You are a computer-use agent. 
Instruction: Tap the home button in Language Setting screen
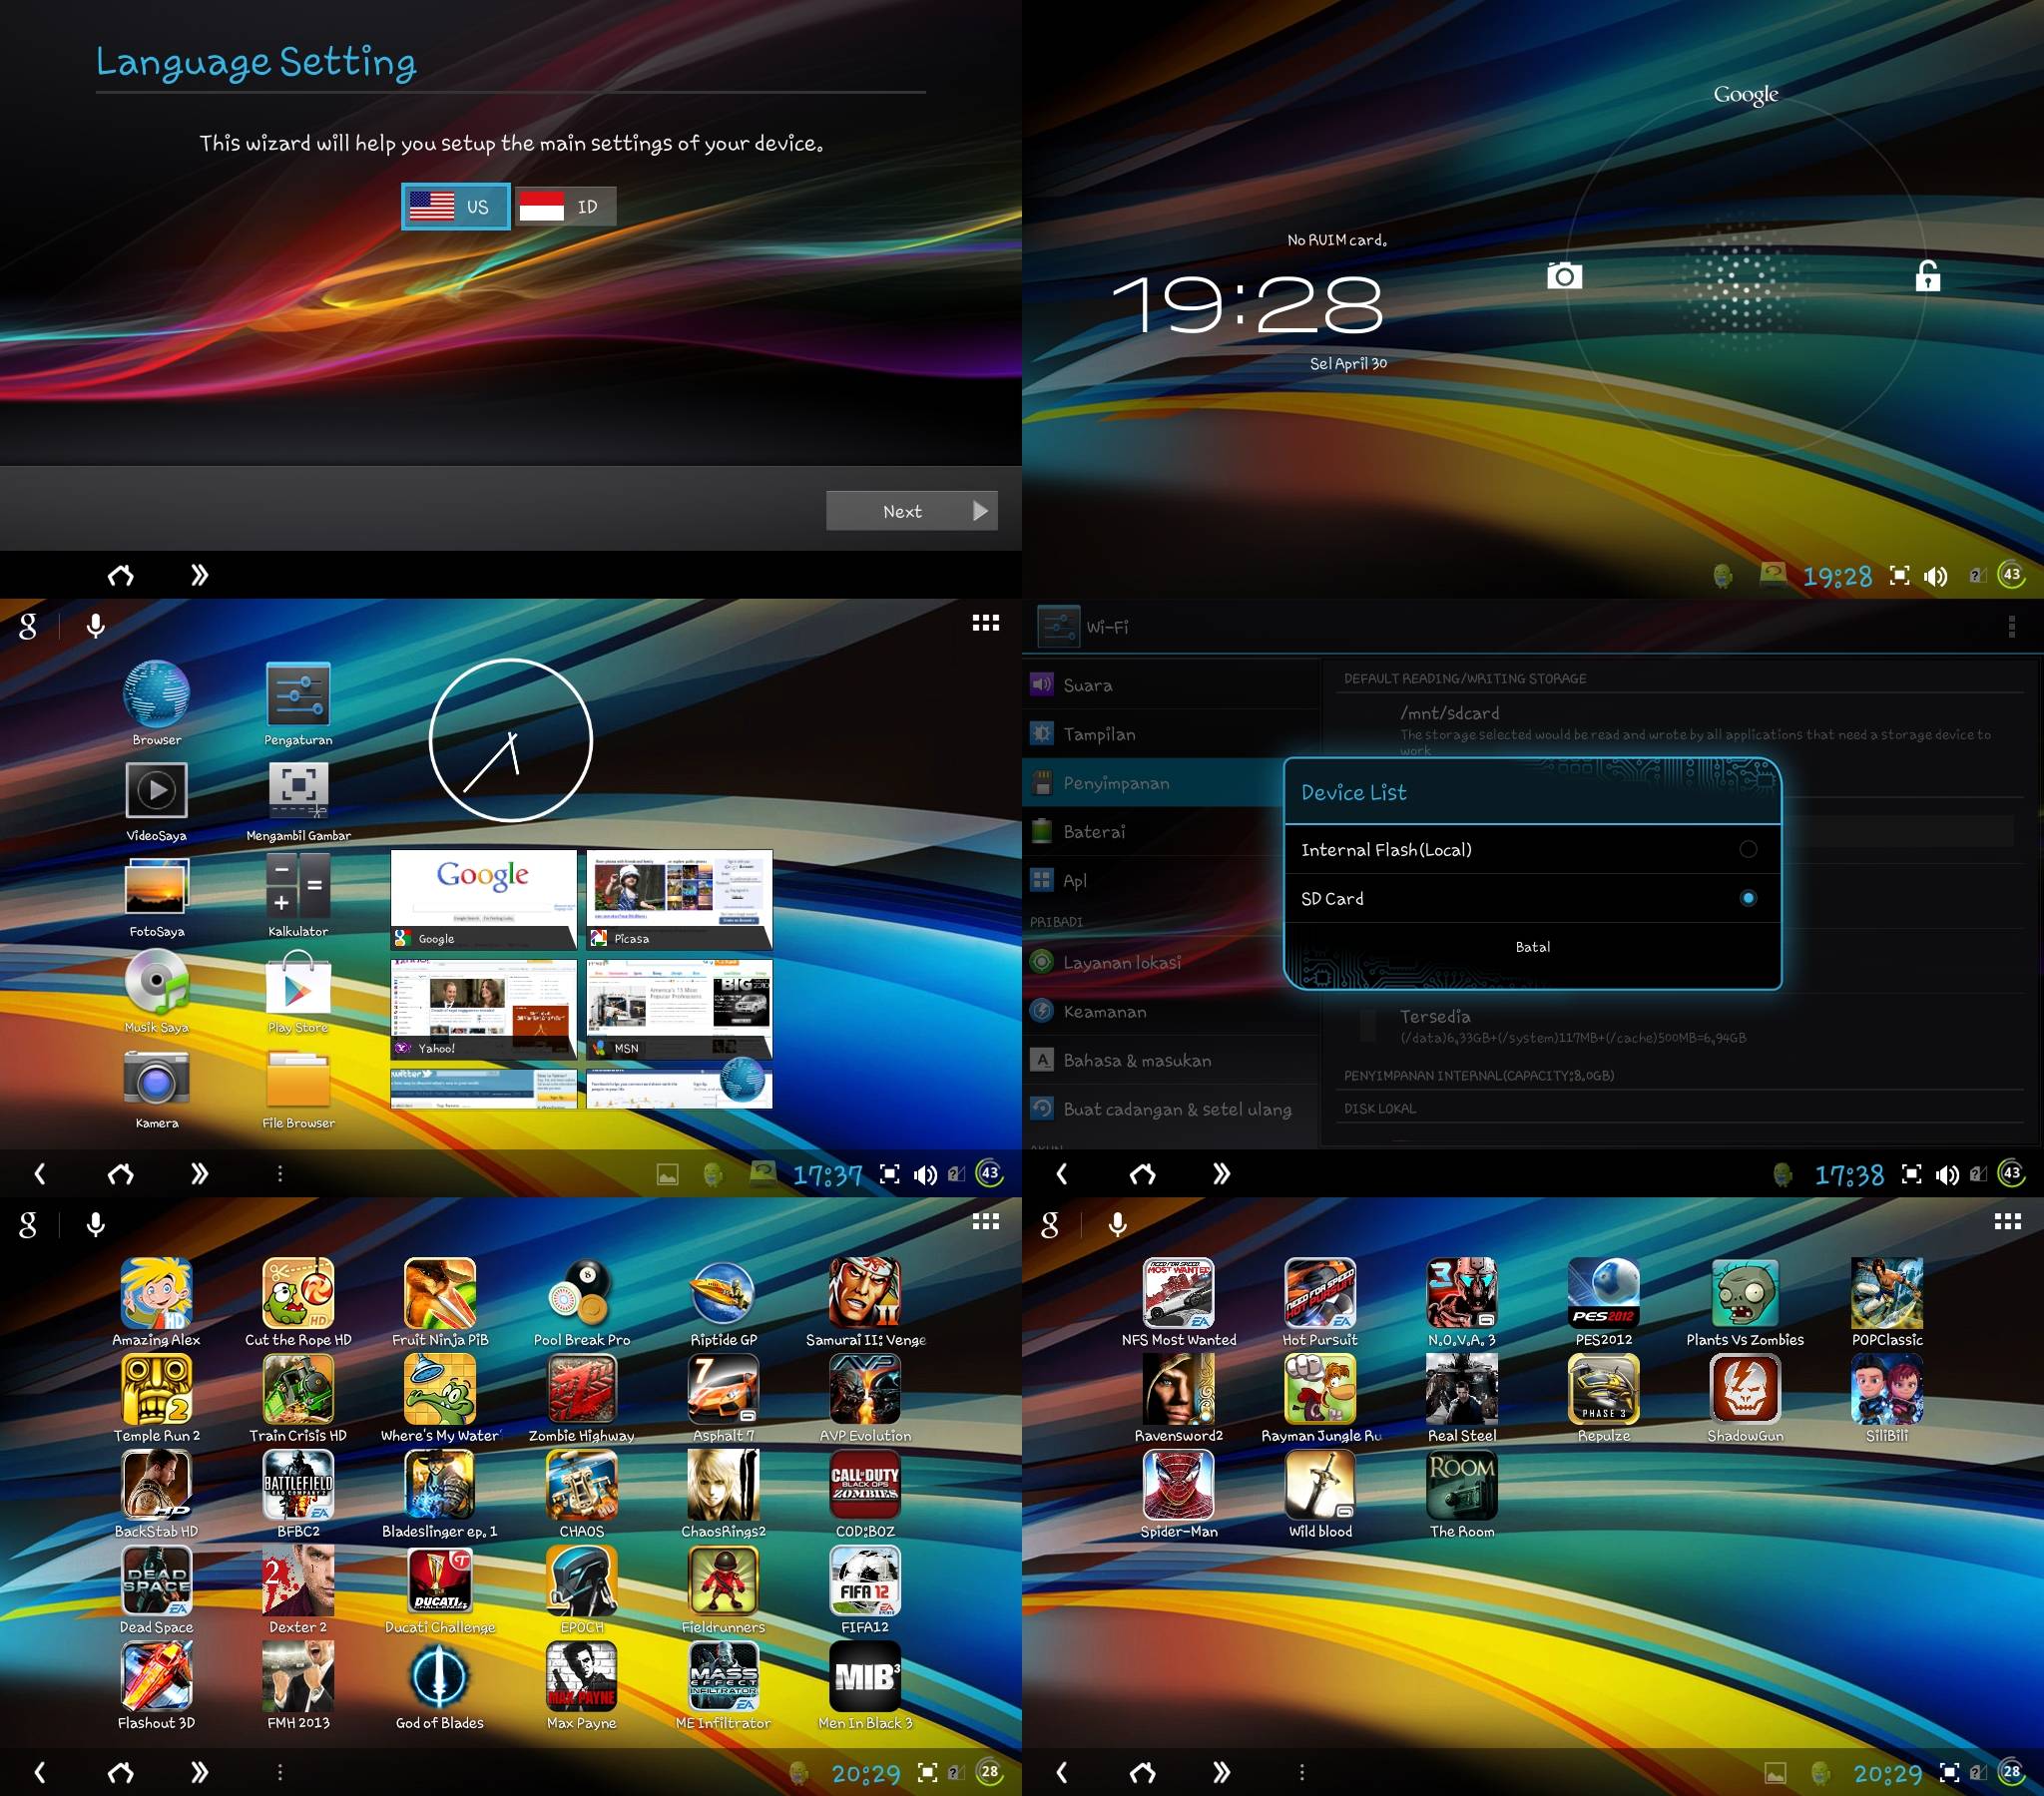click(121, 575)
